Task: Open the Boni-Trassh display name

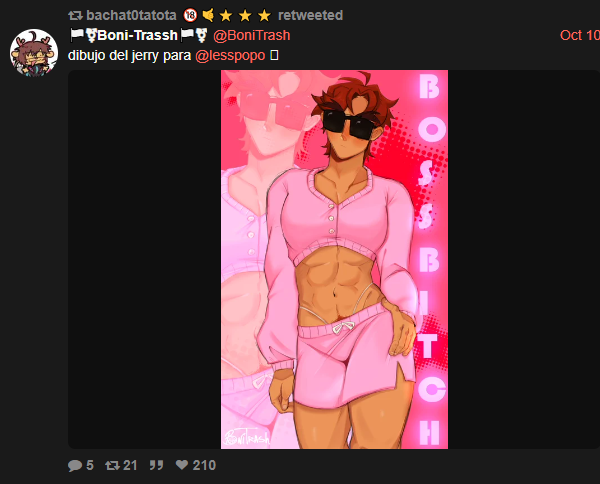Action: click(x=137, y=35)
